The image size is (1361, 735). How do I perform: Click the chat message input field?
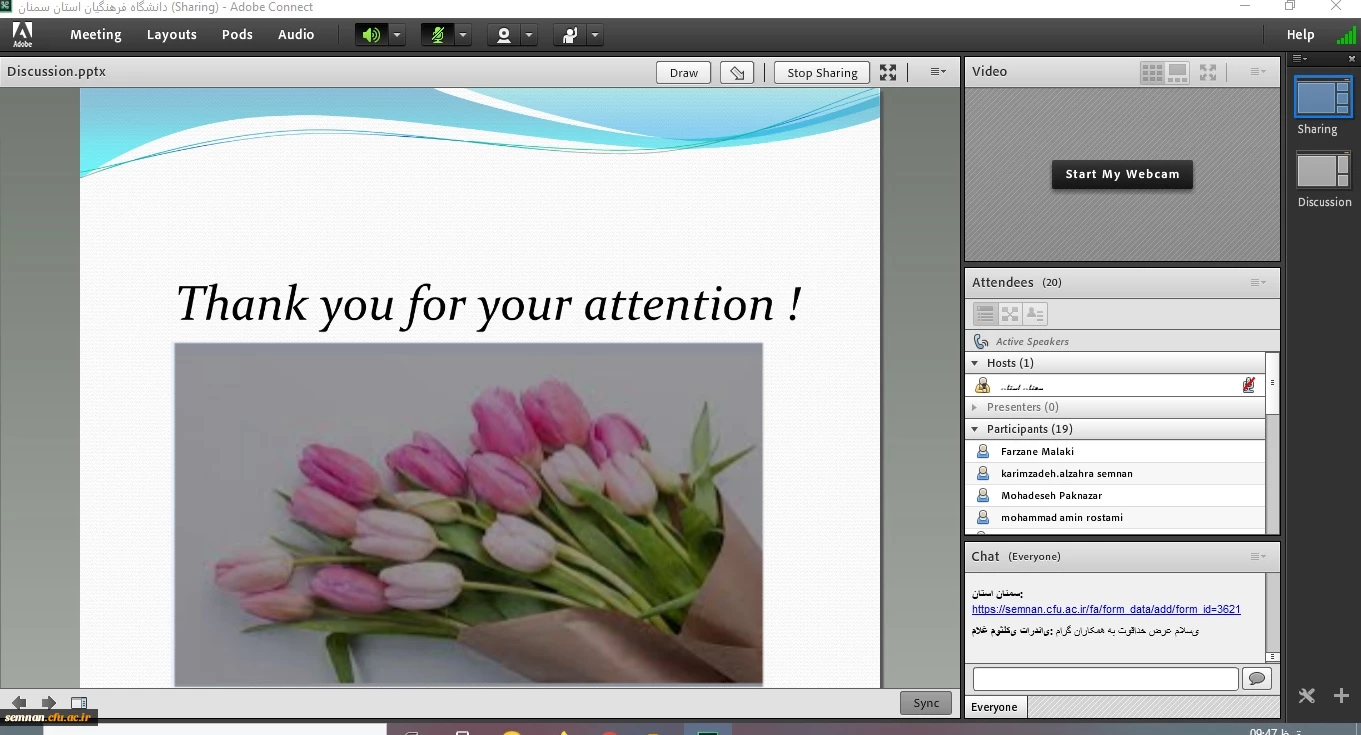pos(1105,679)
